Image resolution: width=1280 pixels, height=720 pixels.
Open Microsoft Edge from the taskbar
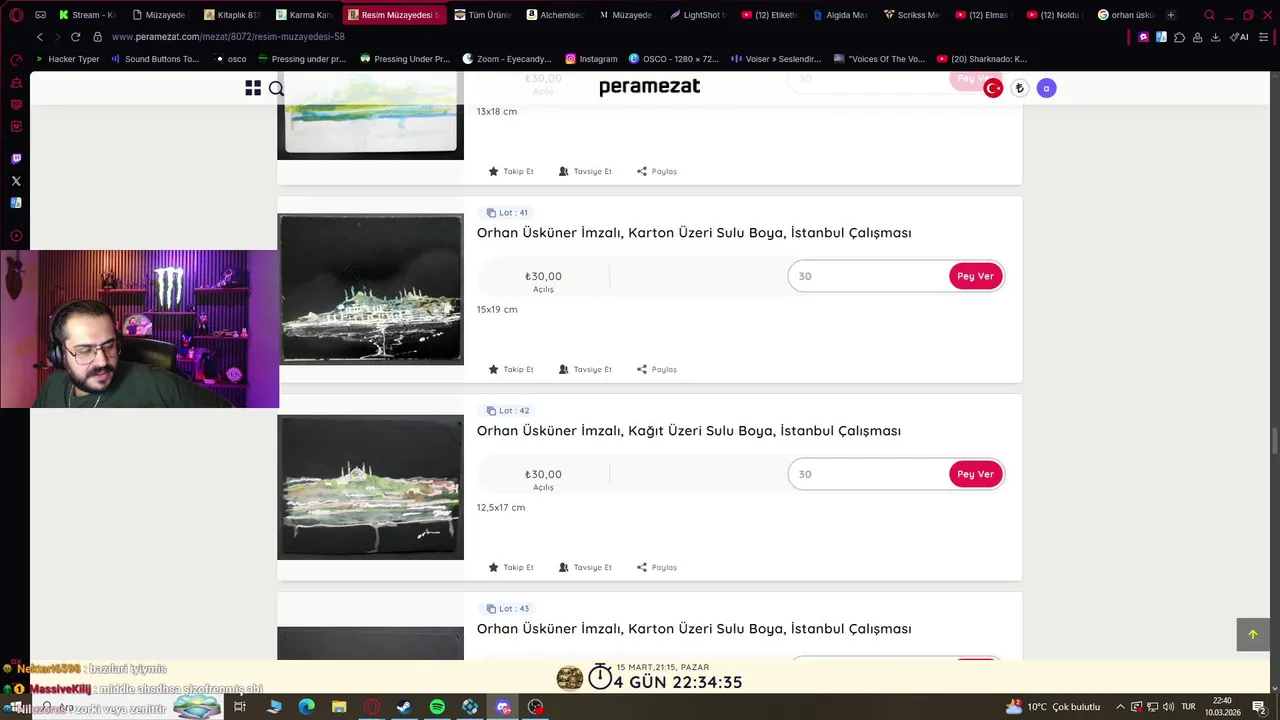[306, 707]
